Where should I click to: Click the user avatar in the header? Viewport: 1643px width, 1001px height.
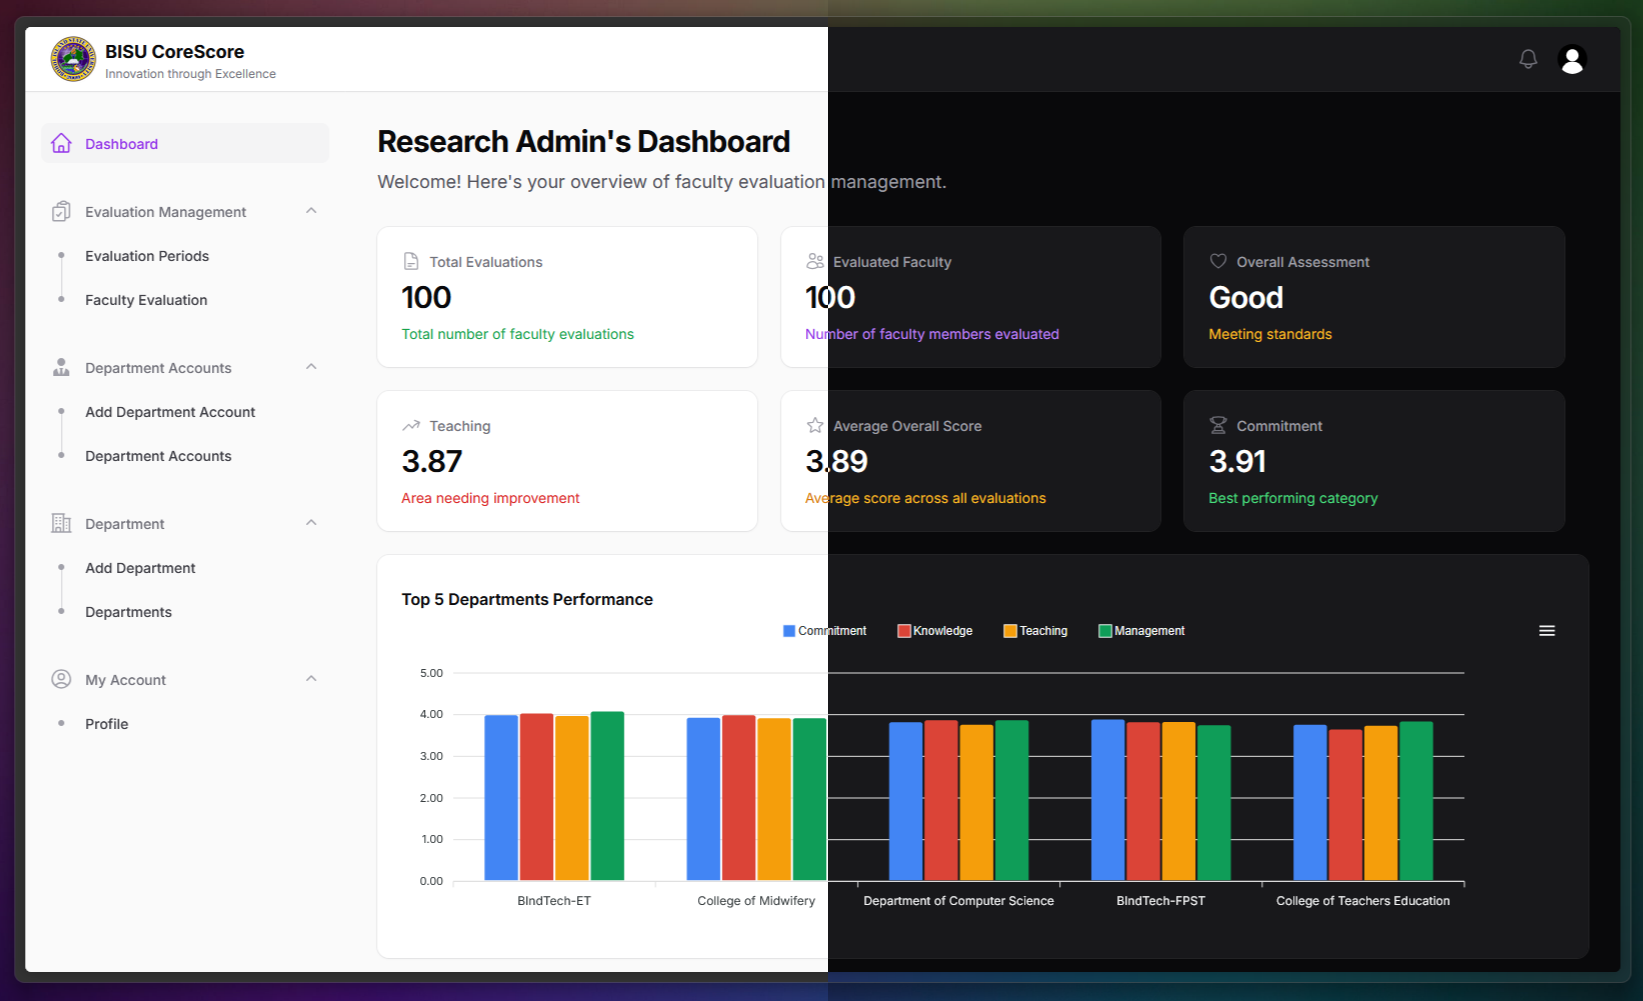(x=1572, y=59)
